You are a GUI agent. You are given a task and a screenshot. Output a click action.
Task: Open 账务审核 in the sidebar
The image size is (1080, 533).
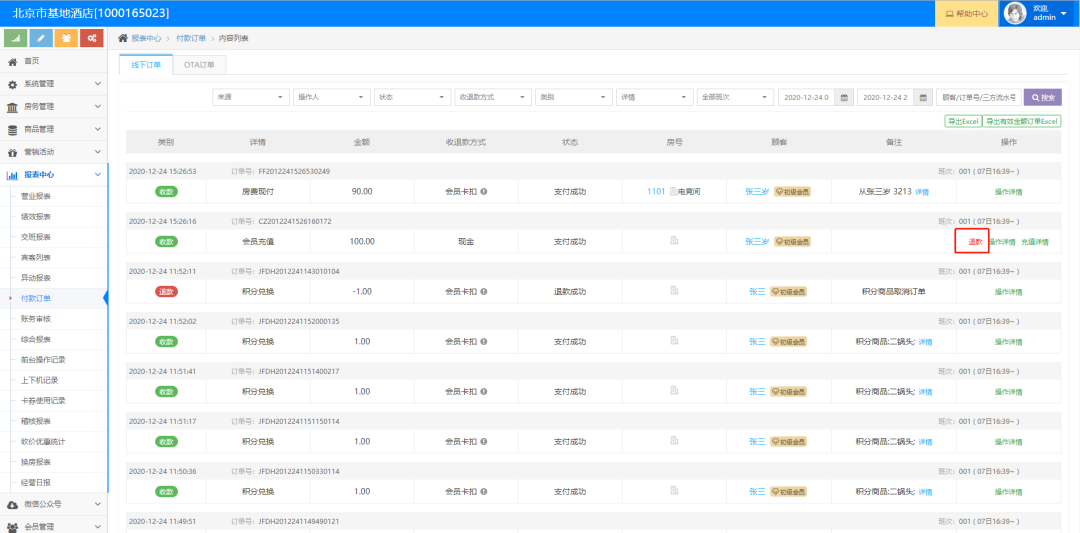[36, 319]
